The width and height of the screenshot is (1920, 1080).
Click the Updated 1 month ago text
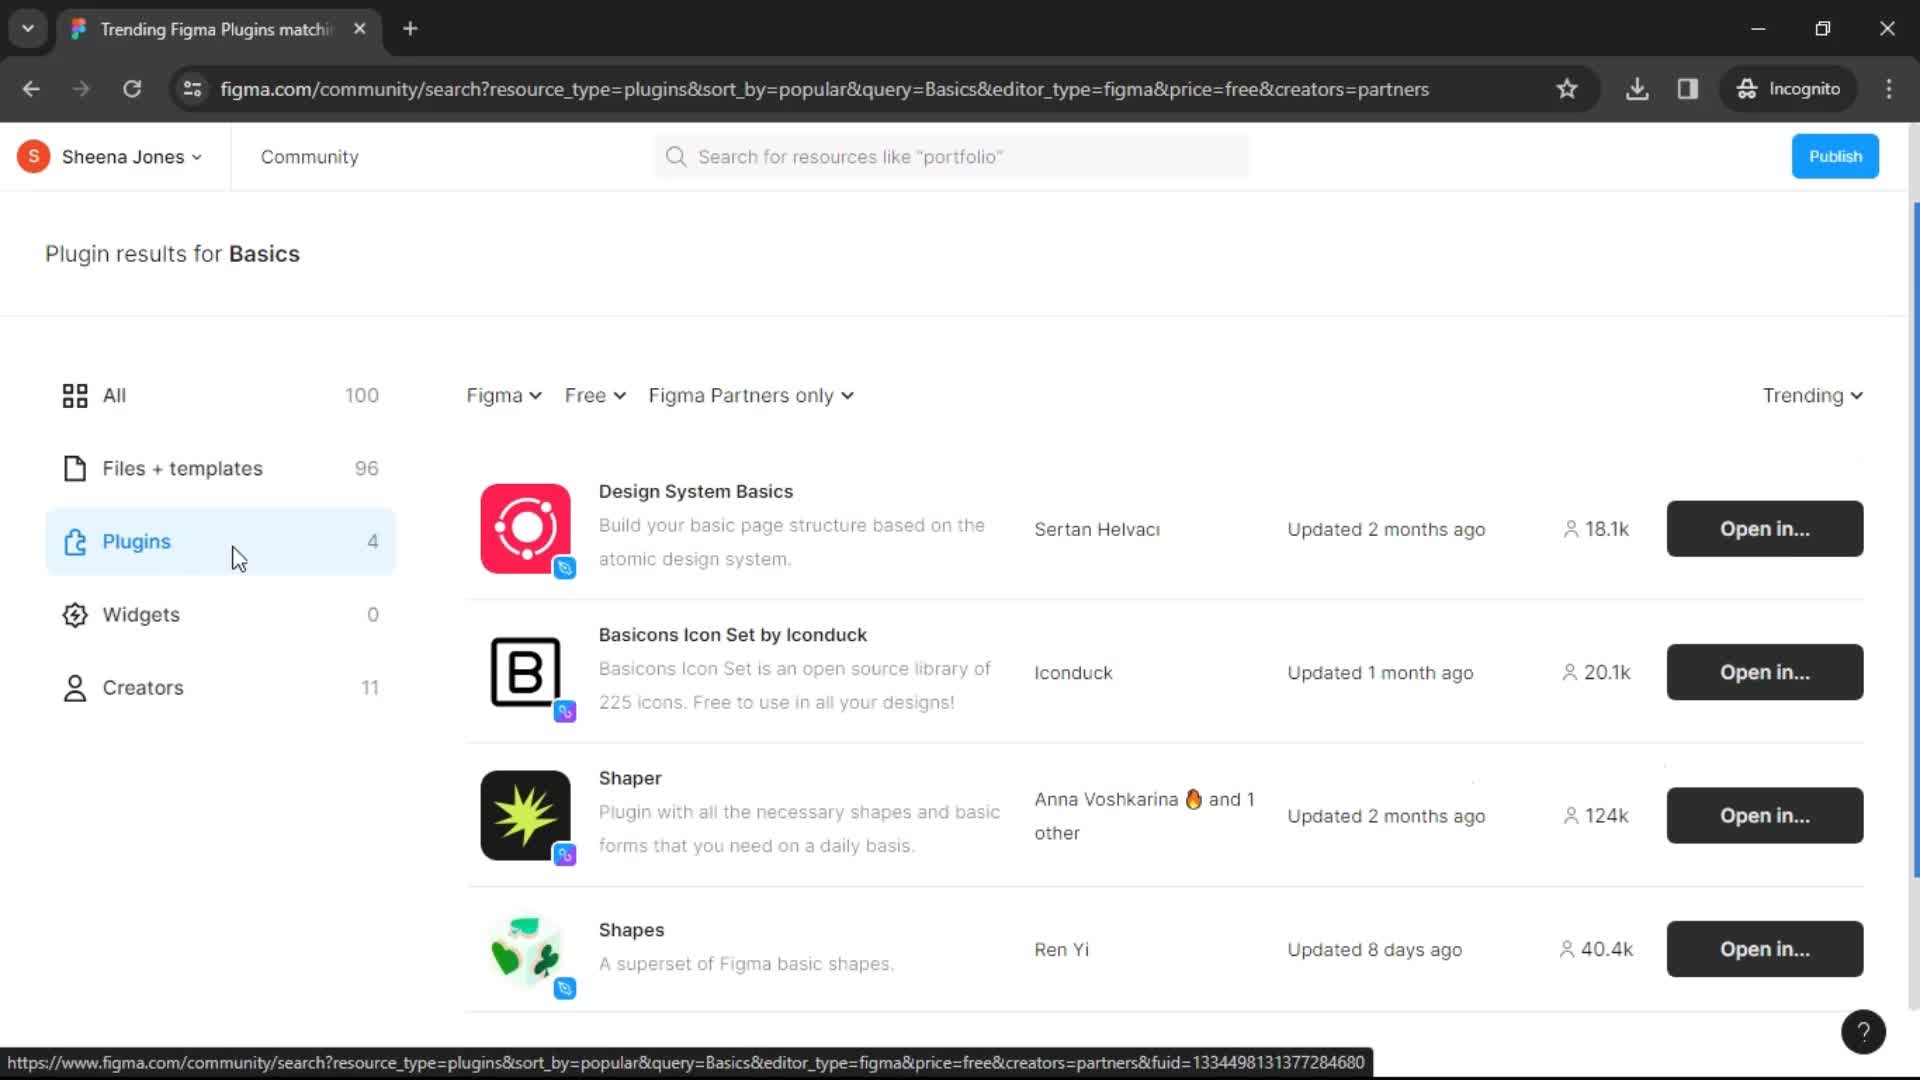click(1380, 673)
